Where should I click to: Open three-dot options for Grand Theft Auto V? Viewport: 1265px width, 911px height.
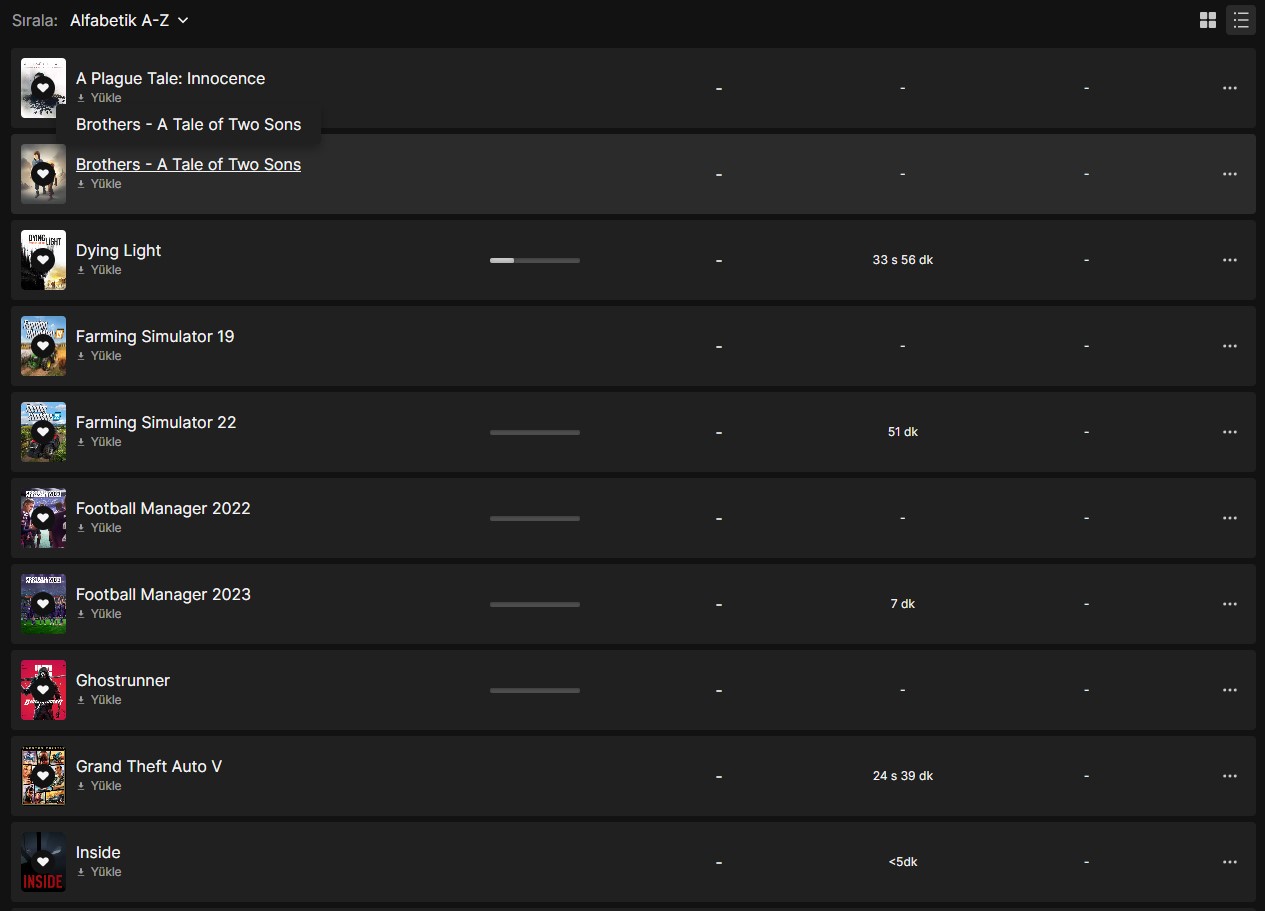[x=1230, y=776]
